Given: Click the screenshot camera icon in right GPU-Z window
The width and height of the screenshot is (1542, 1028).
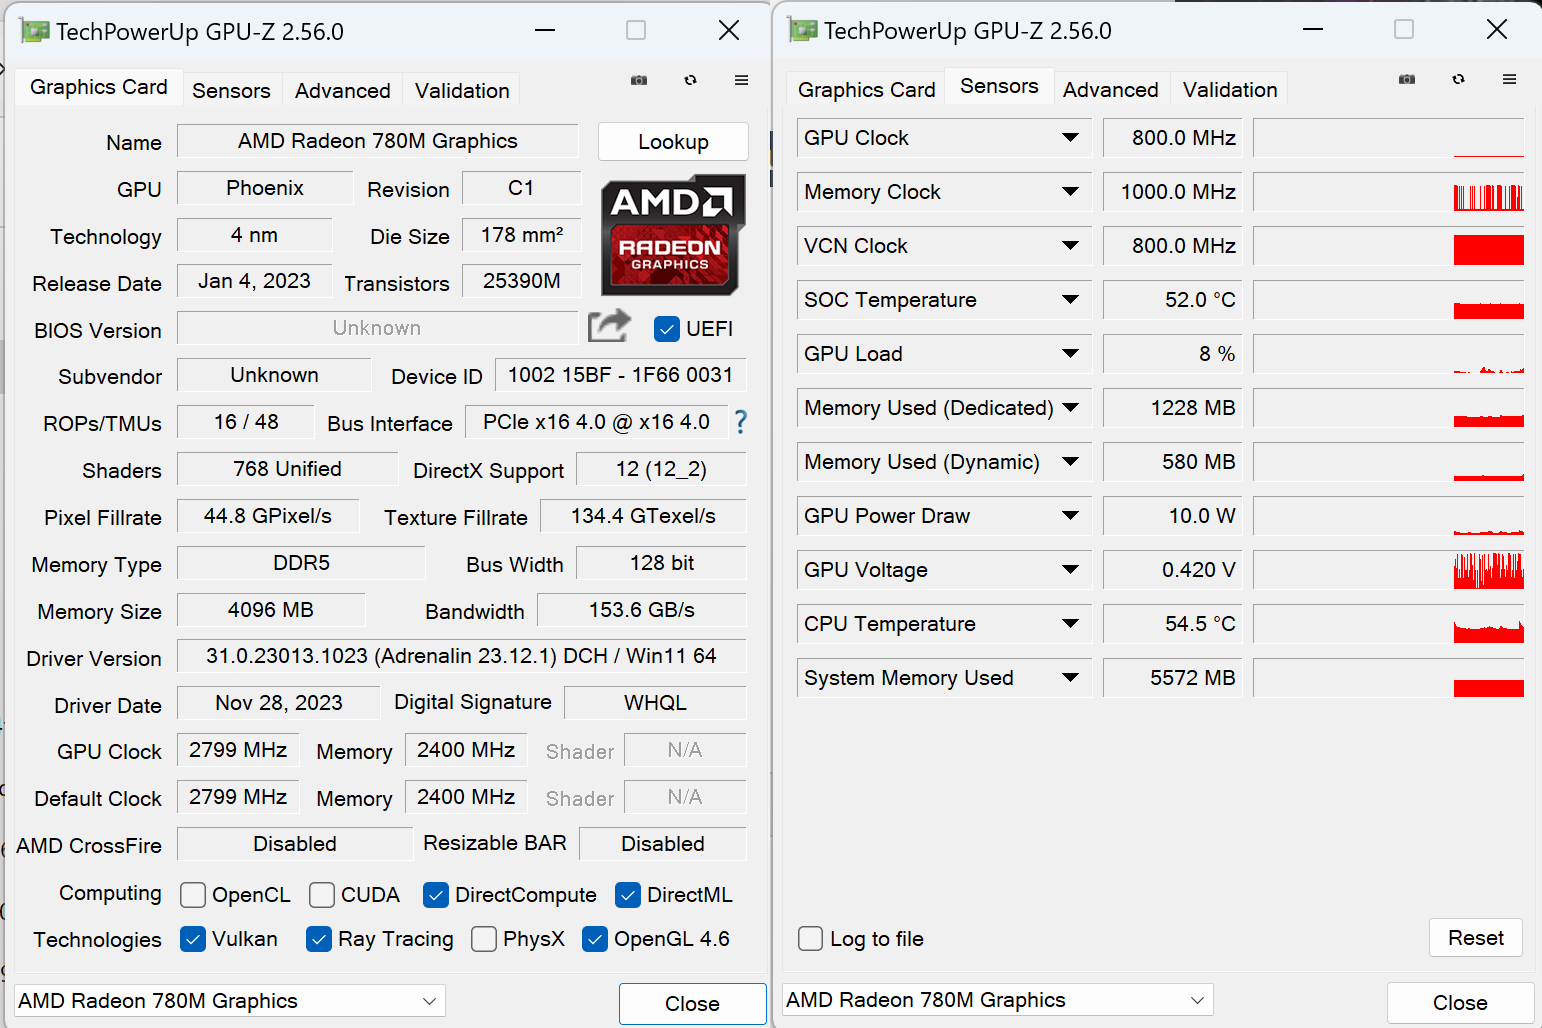Looking at the screenshot, I should [1407, 79].
